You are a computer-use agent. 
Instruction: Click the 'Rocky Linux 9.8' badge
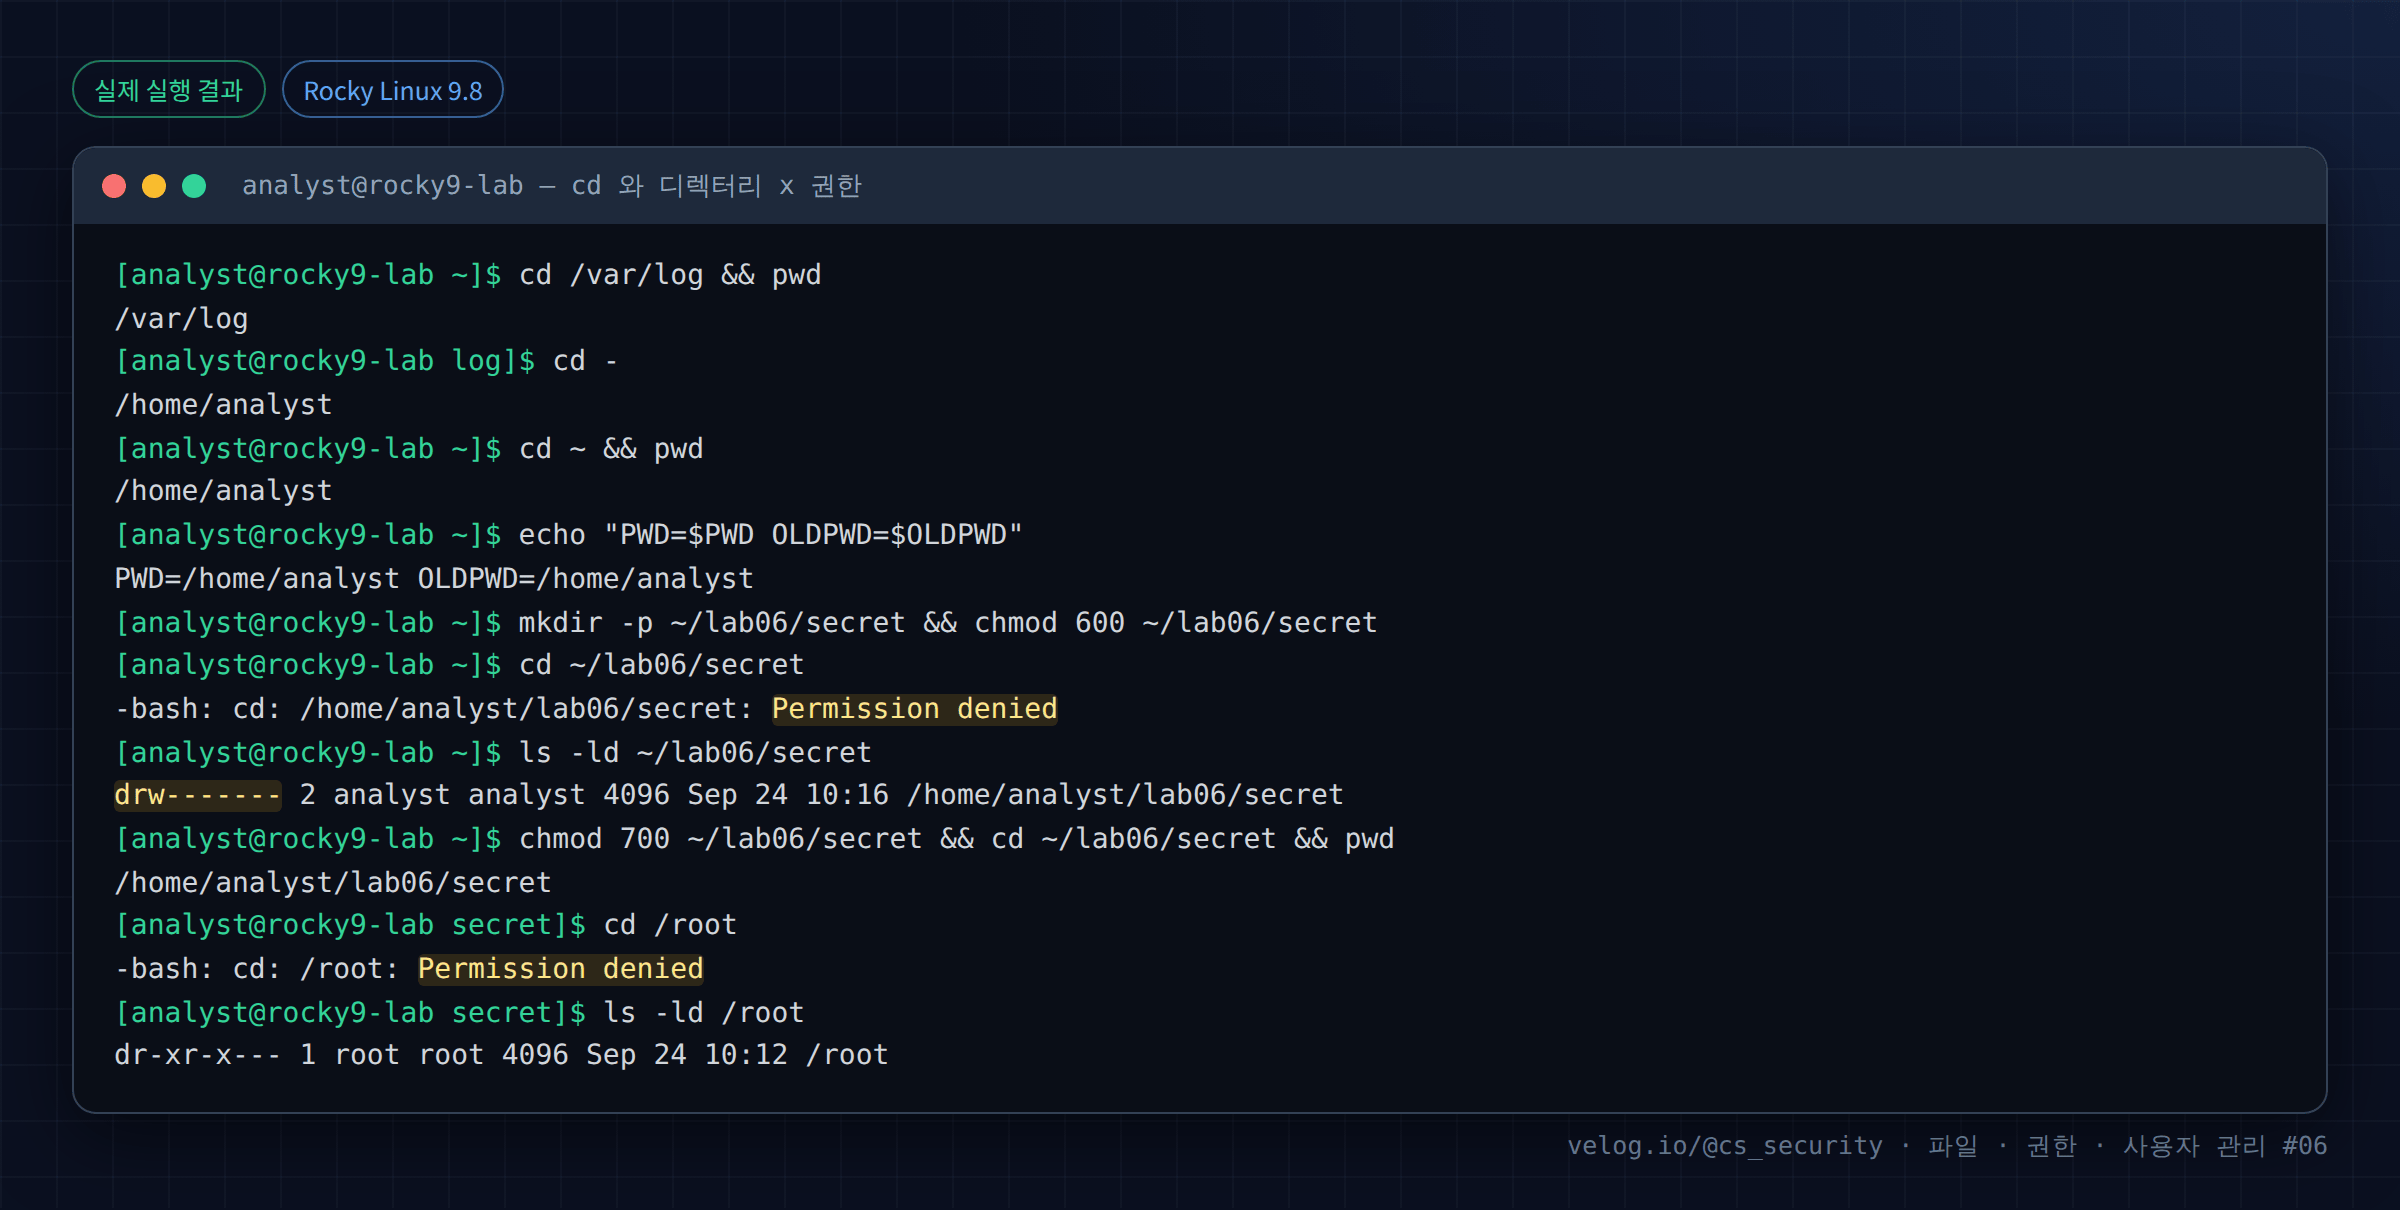point(393,90)
